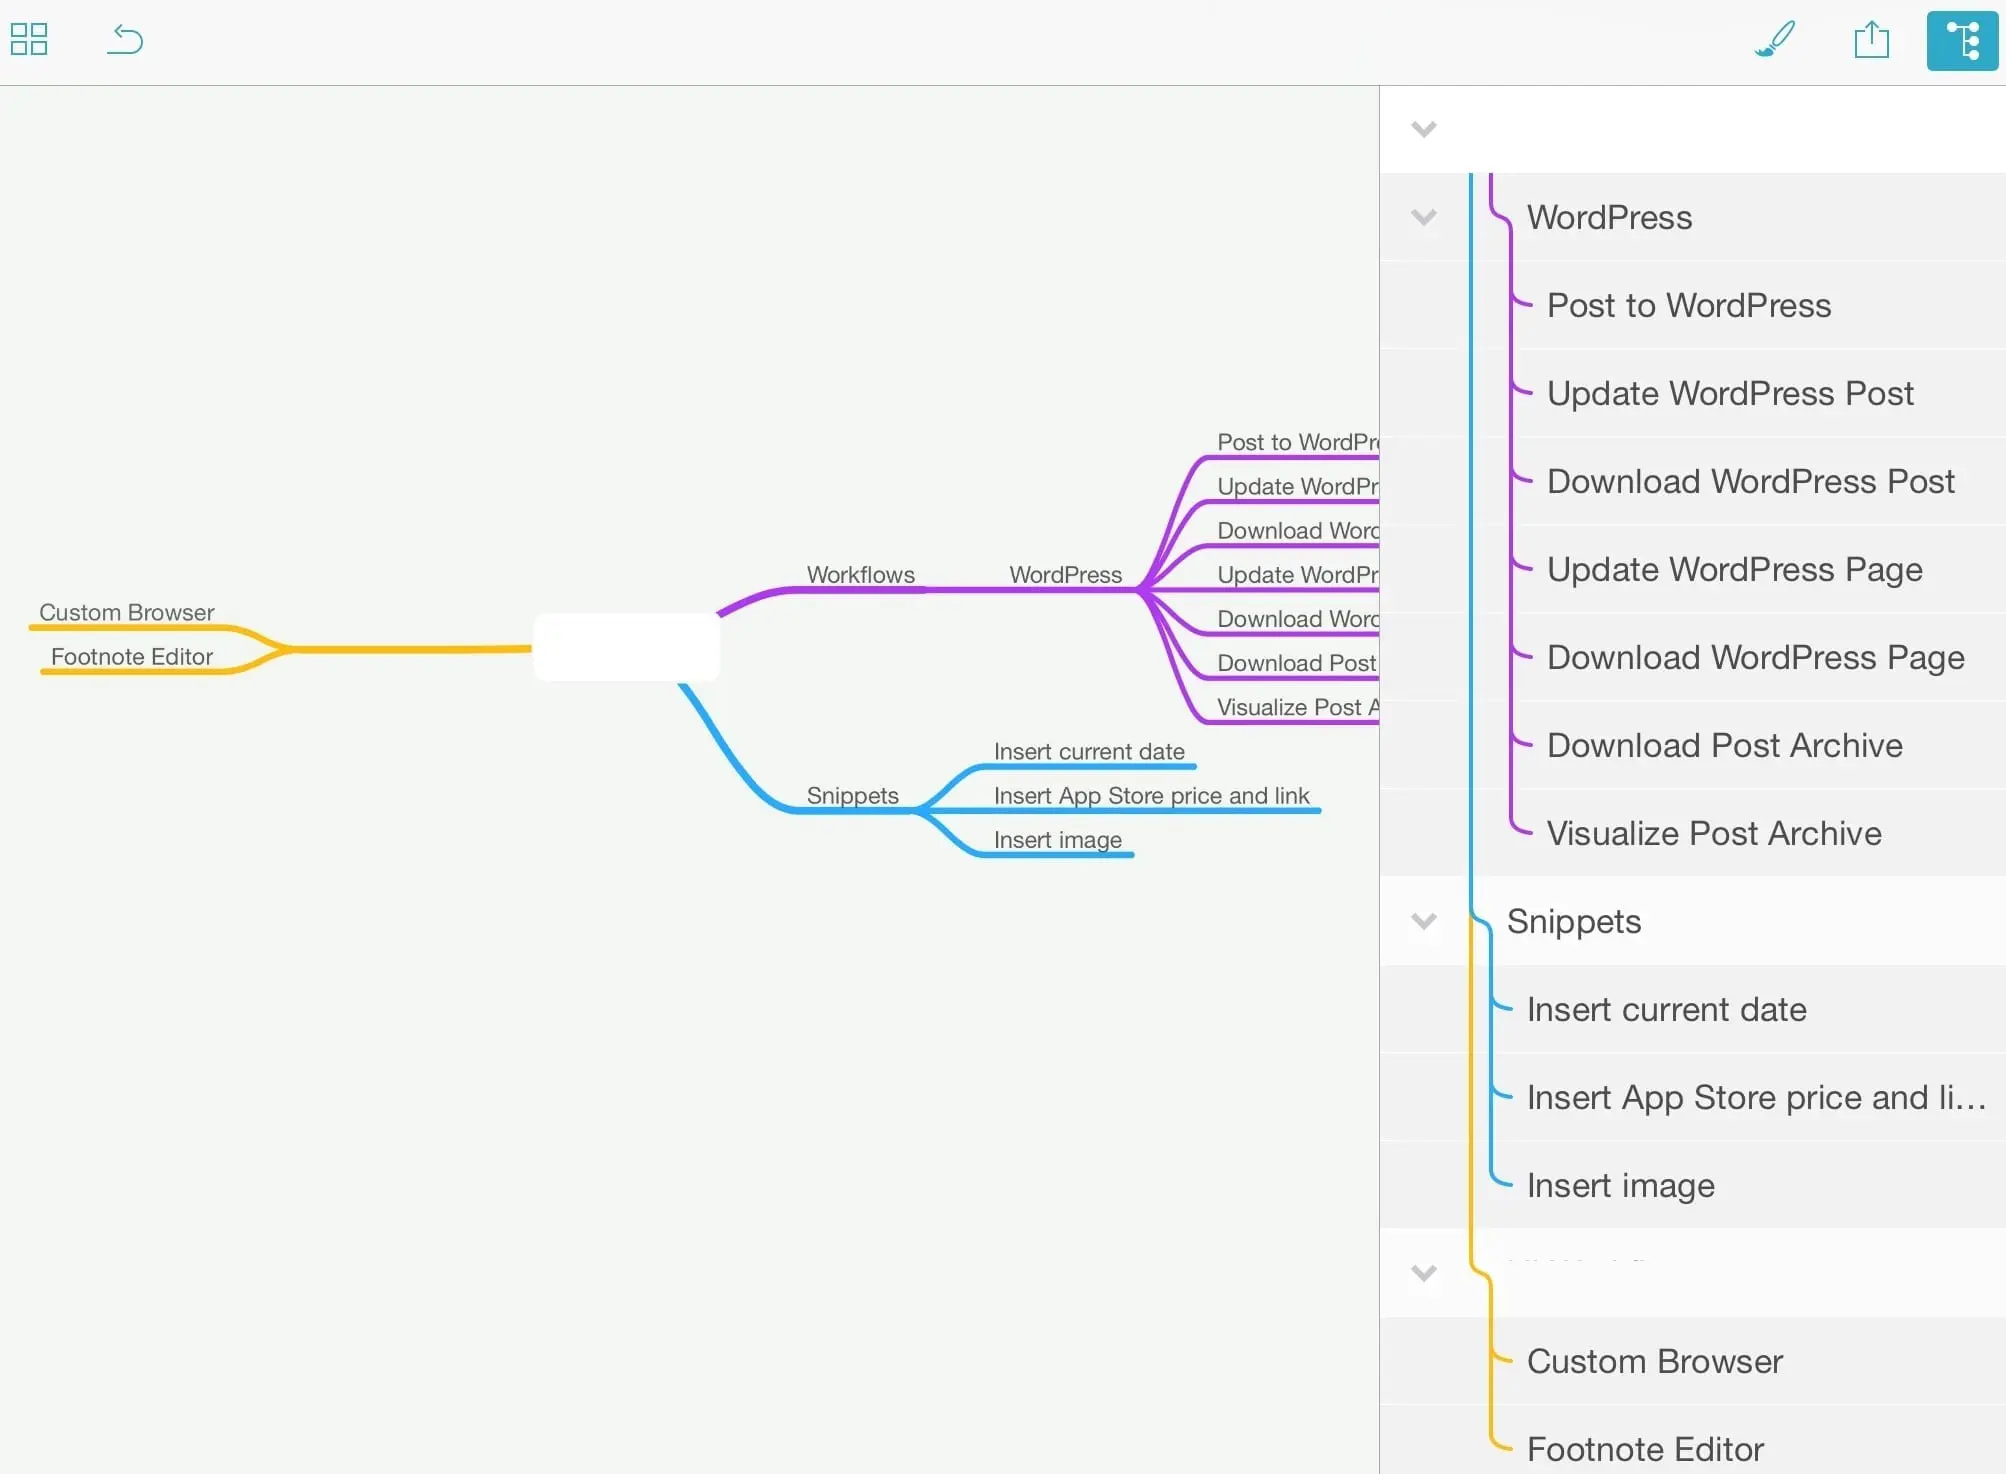Select Insert current date canvas node
This screenshot has height=1474, width=2006.
click(x=1089, y=751)
